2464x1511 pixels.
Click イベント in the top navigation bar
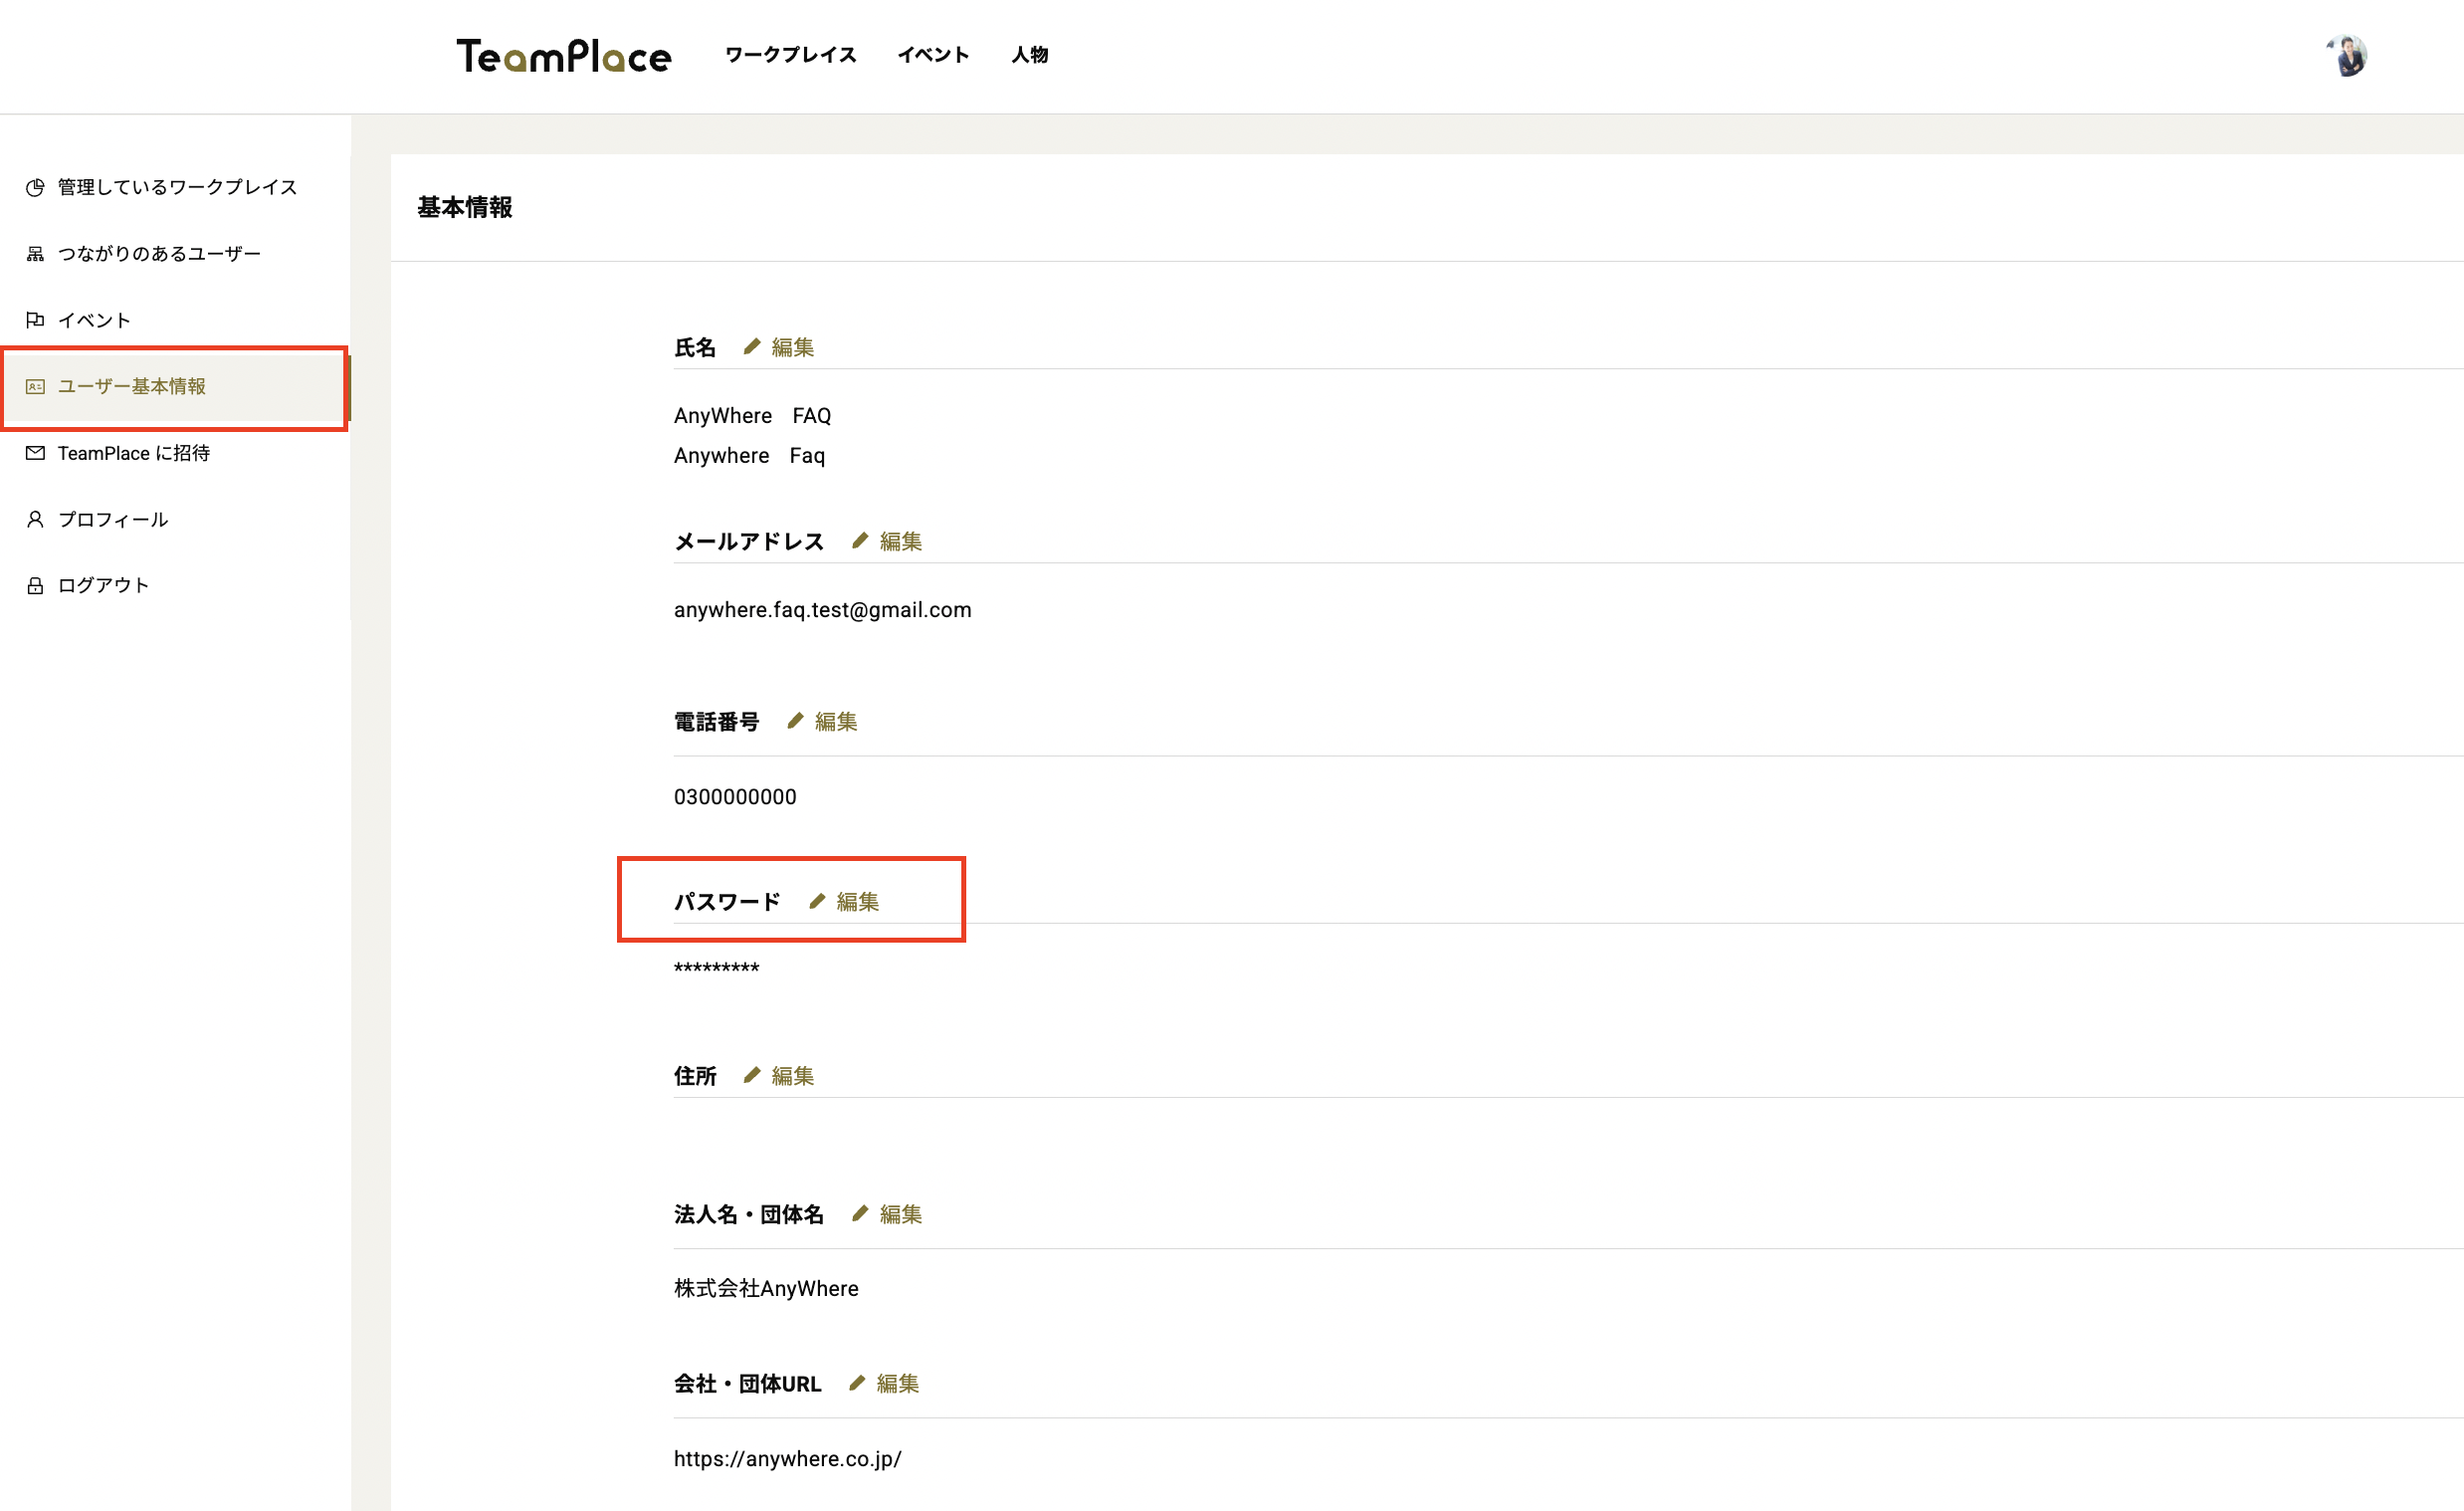tap(933, 55)
